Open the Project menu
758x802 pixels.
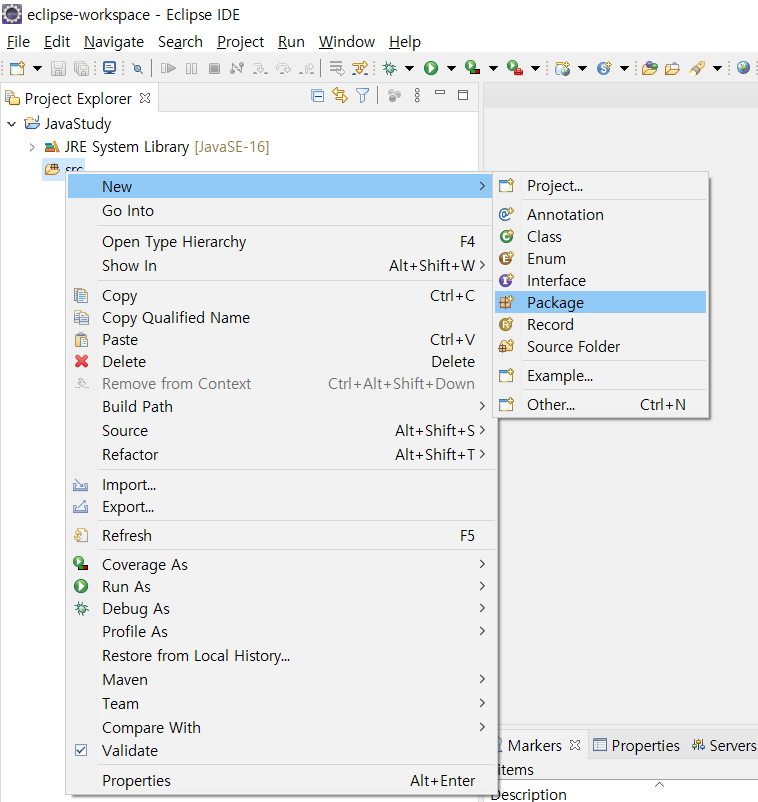click(240, 41)
